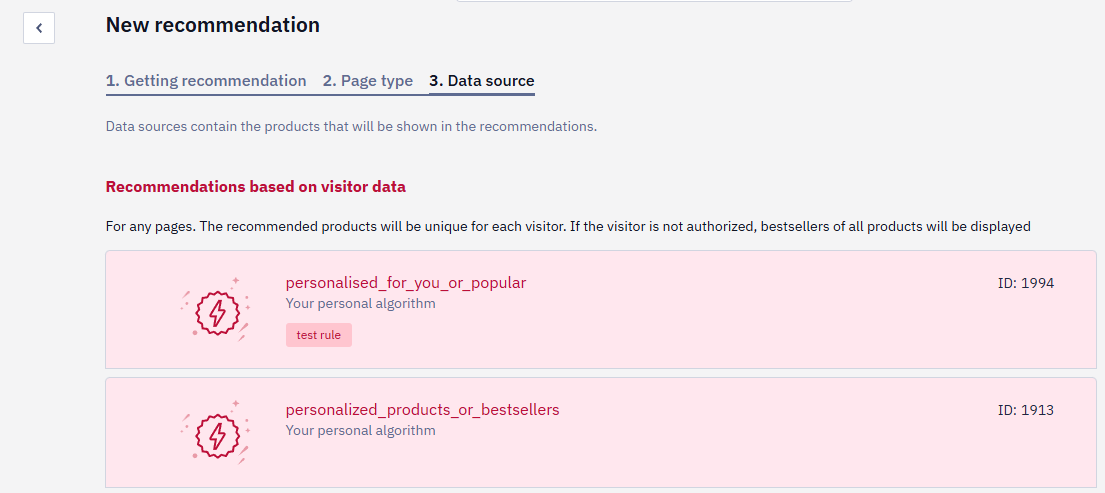Click the For any pages explanation paragraph
Image resolution: width=1105 pixels, height=493 pixels.
(x=568, y=227)
